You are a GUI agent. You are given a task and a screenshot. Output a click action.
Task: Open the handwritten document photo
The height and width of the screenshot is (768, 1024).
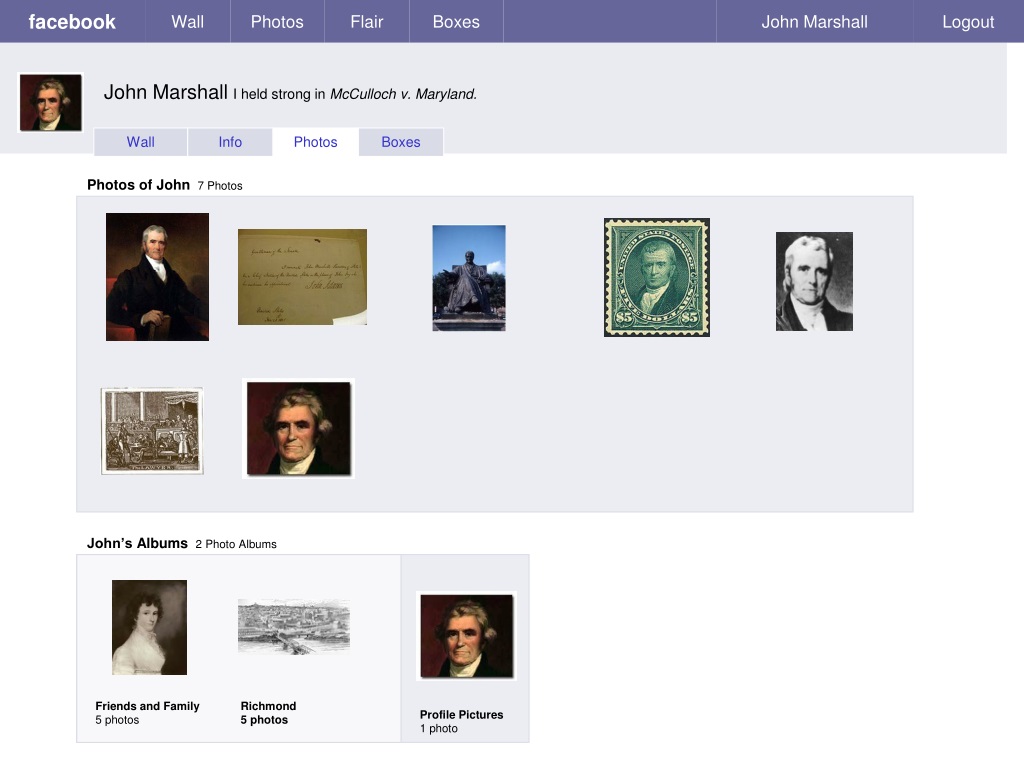pos(302,277)
